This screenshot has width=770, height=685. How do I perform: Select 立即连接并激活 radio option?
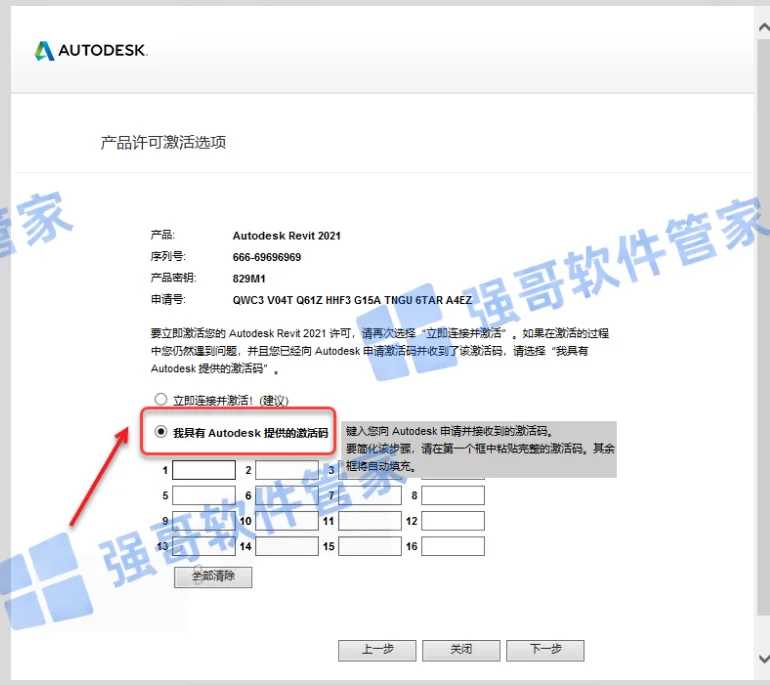tap(161, 399)
